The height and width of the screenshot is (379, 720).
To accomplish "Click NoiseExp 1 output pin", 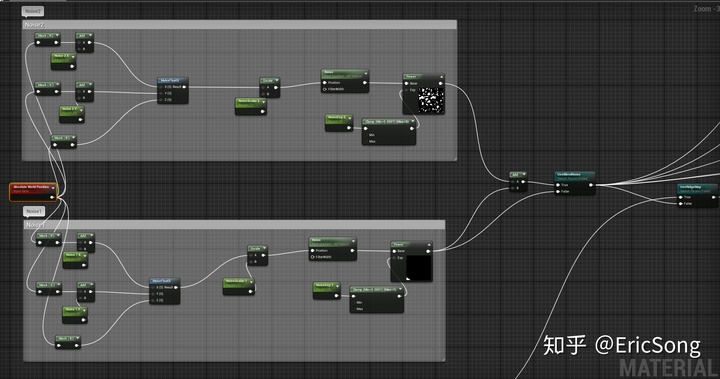I will coord(337,295).
